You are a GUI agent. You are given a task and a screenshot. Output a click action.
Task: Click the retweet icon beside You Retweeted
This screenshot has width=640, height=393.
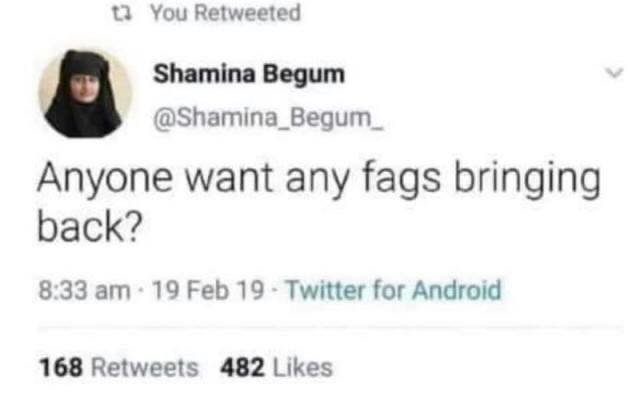tap(122, 13)
